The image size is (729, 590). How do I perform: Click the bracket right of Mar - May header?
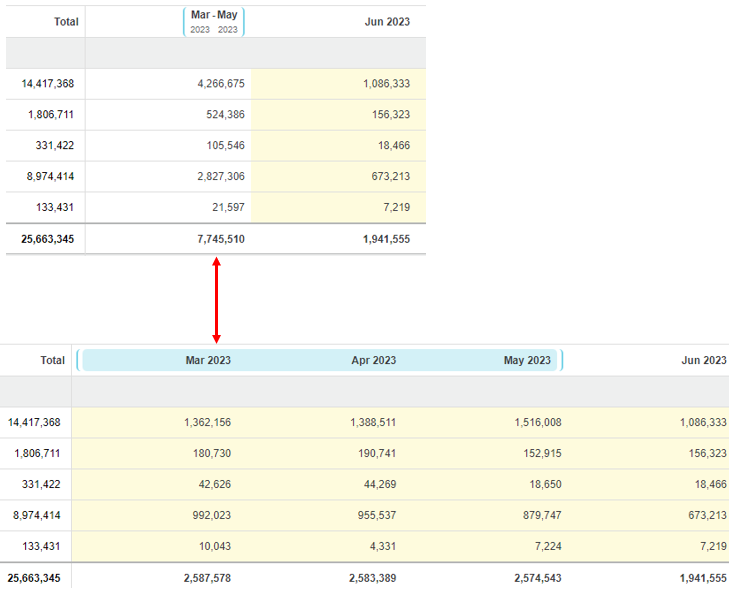tap(243, 22)
